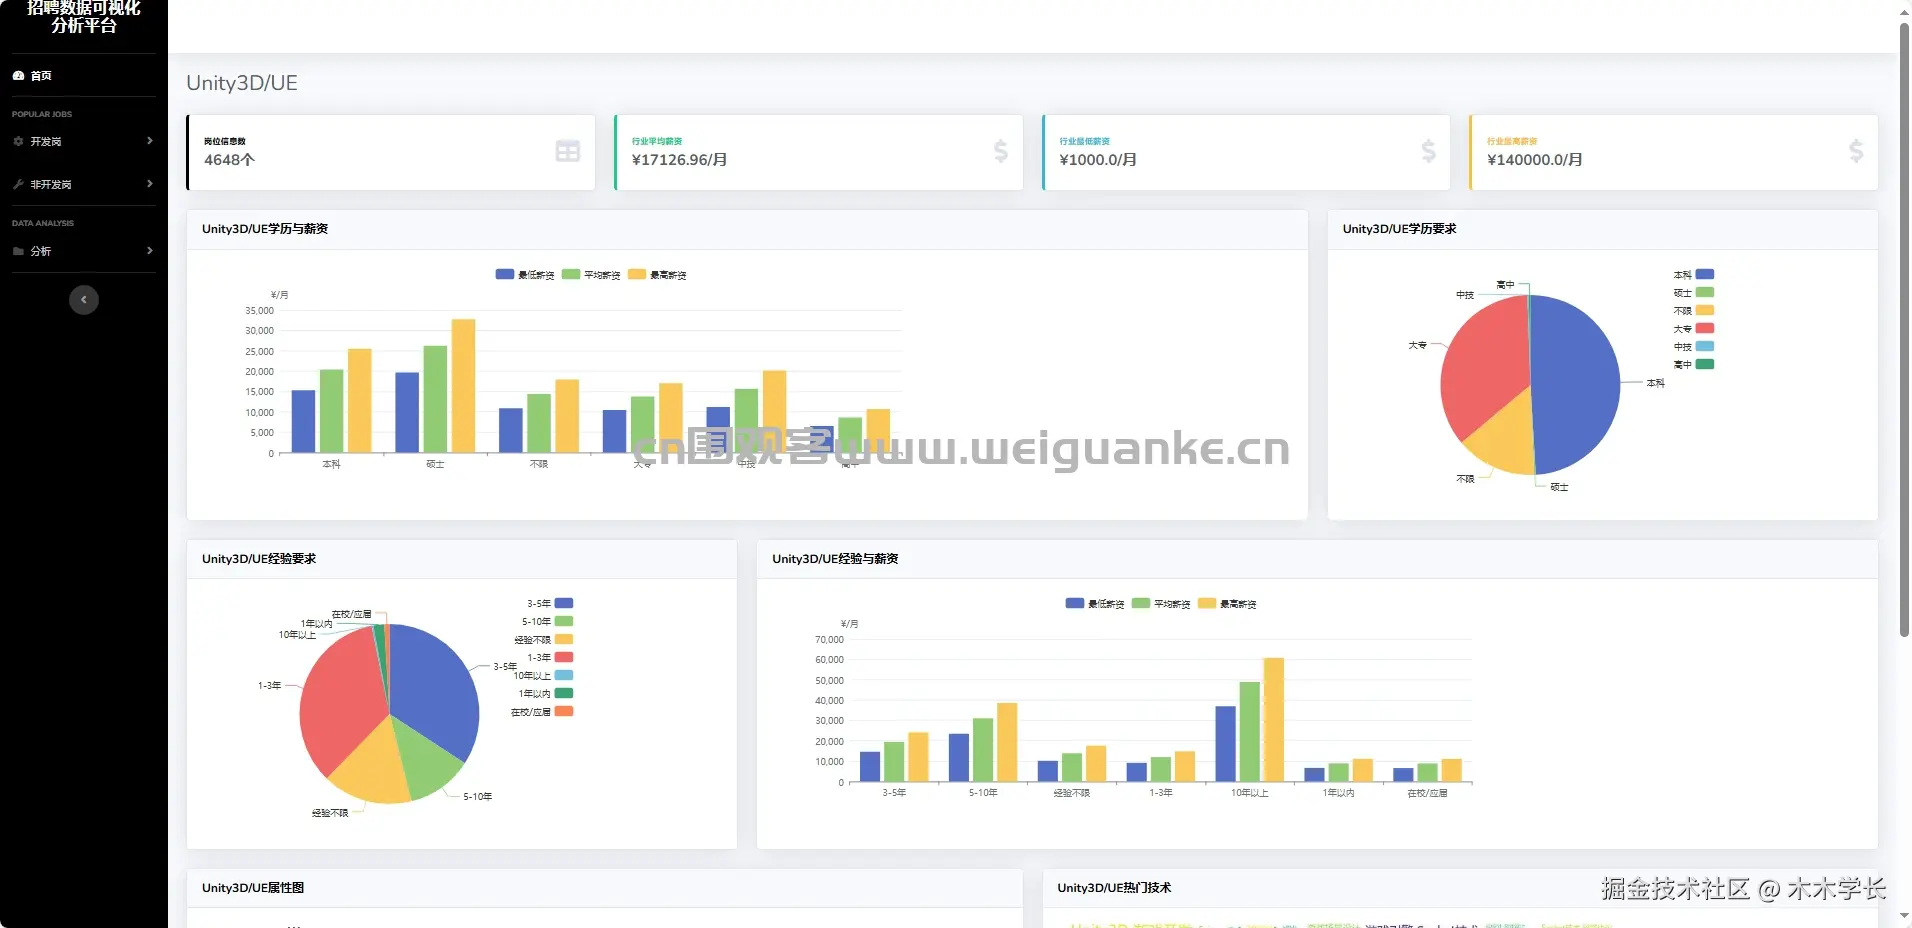Toggle 高中 legend entry in 学历要求 pie
This screenshot has width=1912, height=928.
[1693, 364]
